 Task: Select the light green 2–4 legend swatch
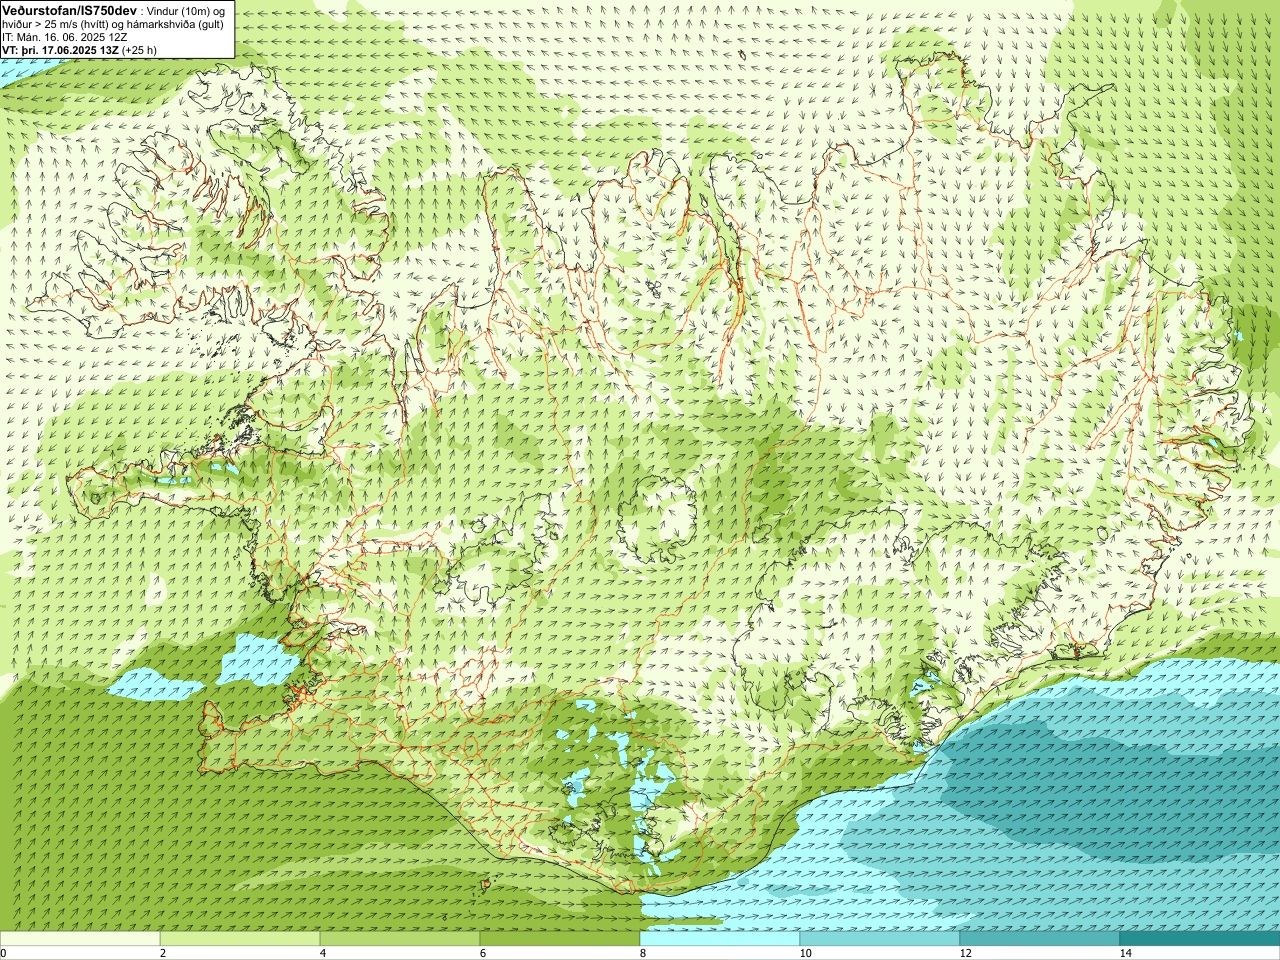pos(240,939)
